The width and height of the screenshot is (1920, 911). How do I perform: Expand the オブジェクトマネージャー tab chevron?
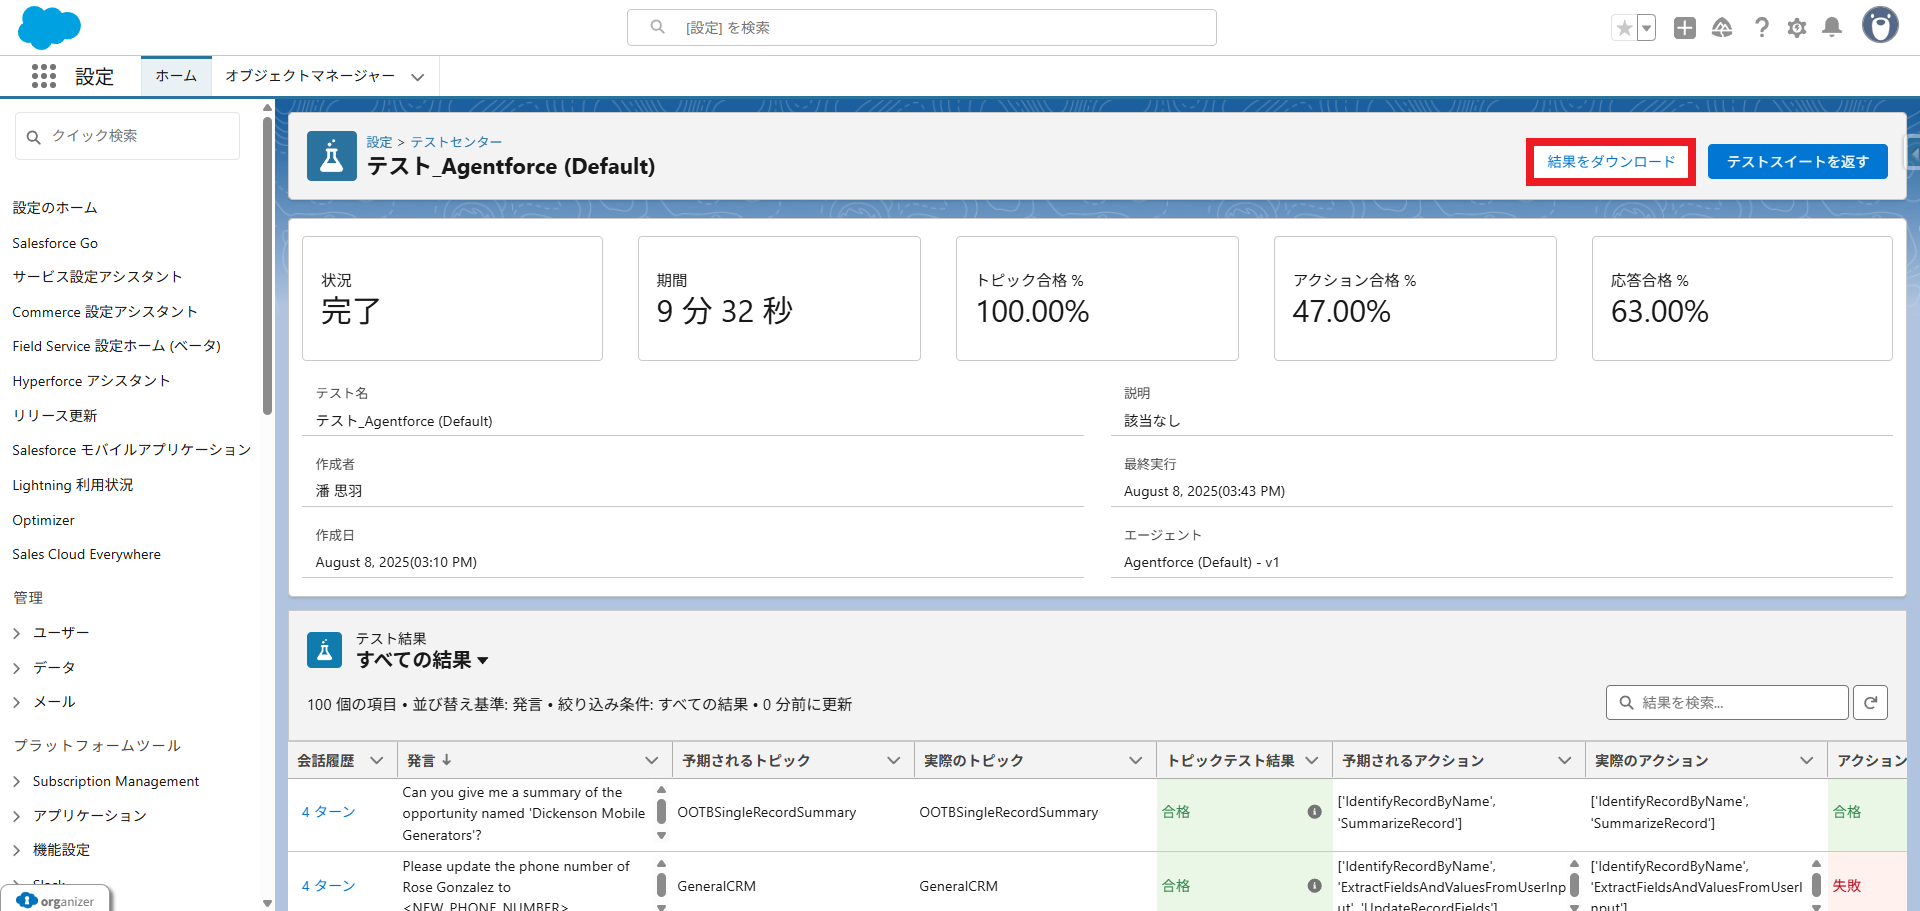418,77
